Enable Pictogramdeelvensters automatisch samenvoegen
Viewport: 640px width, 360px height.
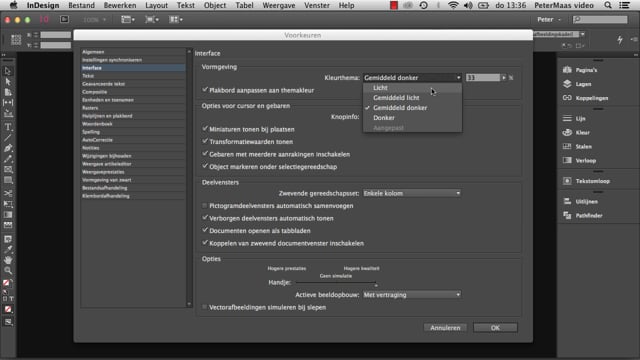point(205,206)
